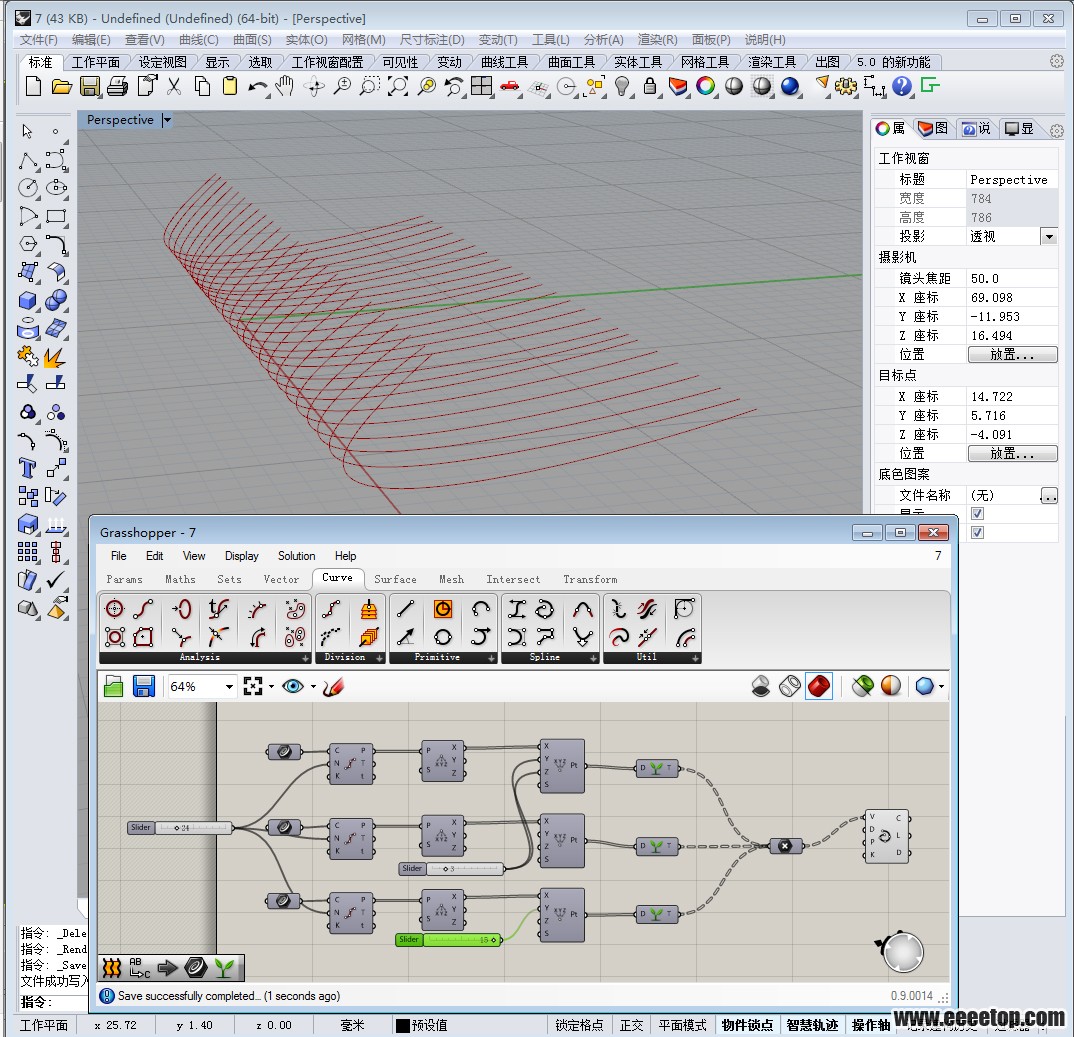Expand the Analysis group panel
Image resolution: width=1074 pixels, height=1037 pixels.
pyautogui.click(x=306, y=658)
